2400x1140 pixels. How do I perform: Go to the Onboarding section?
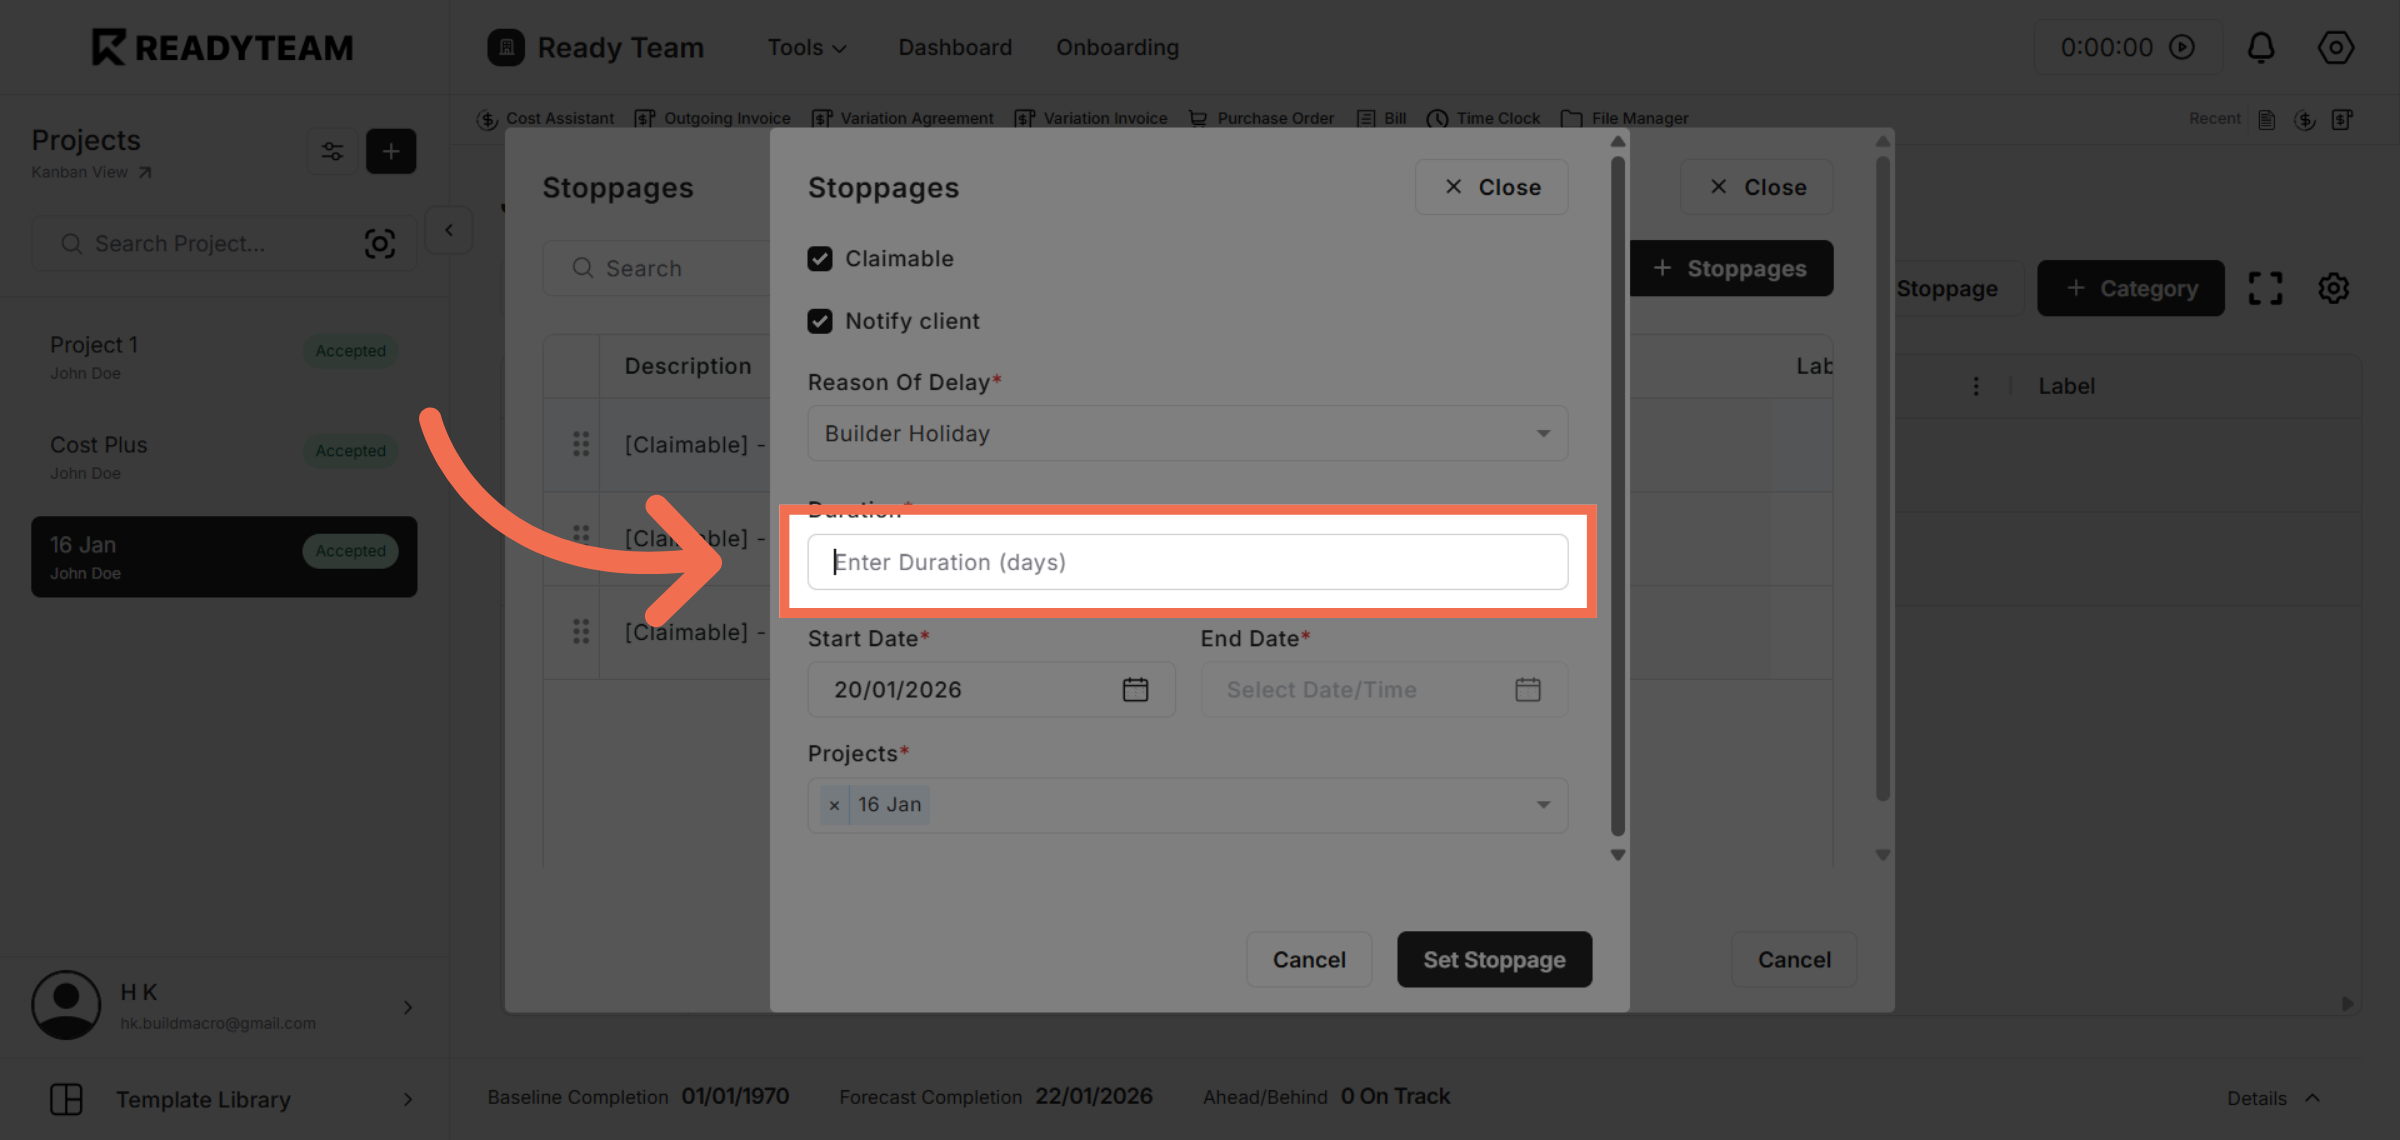click(x=1117, y=47)
